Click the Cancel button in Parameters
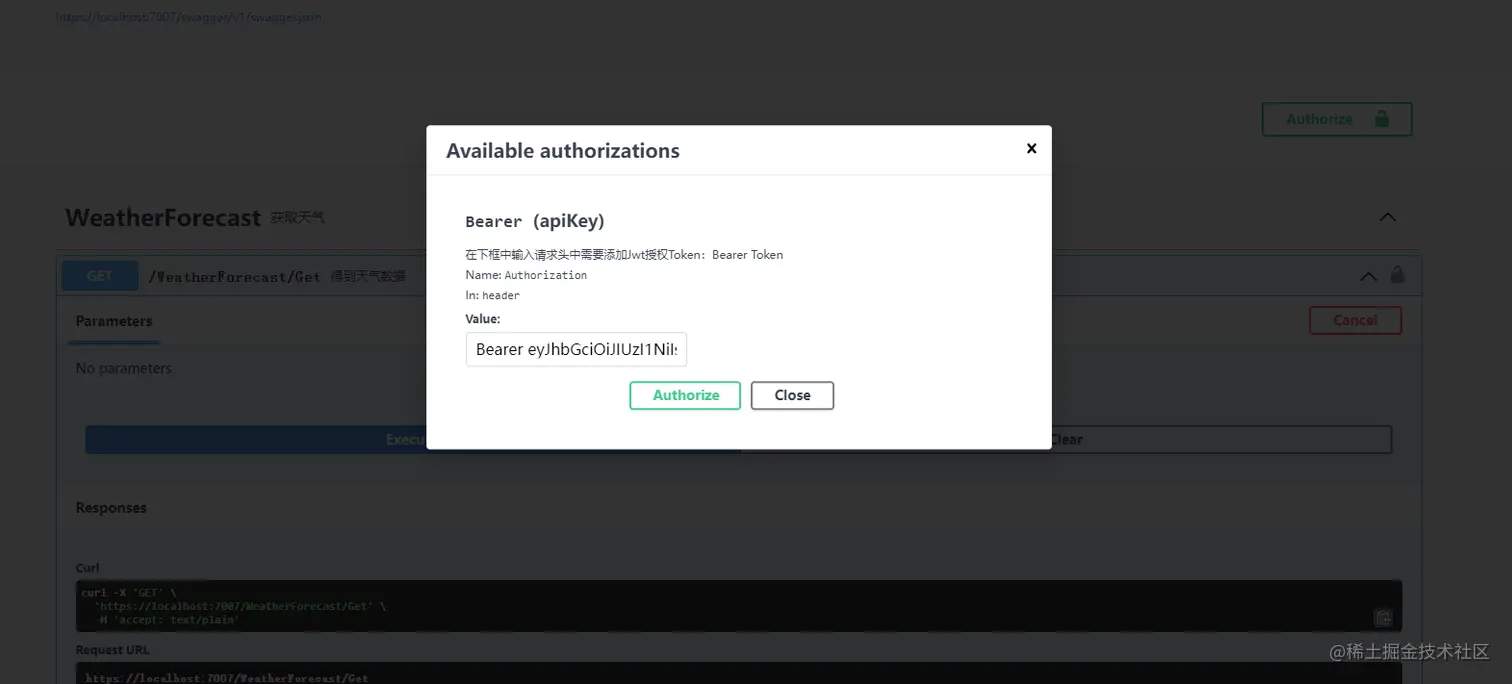The height and width of the screenshot is (684, 1512). (x=1355, y=320)
